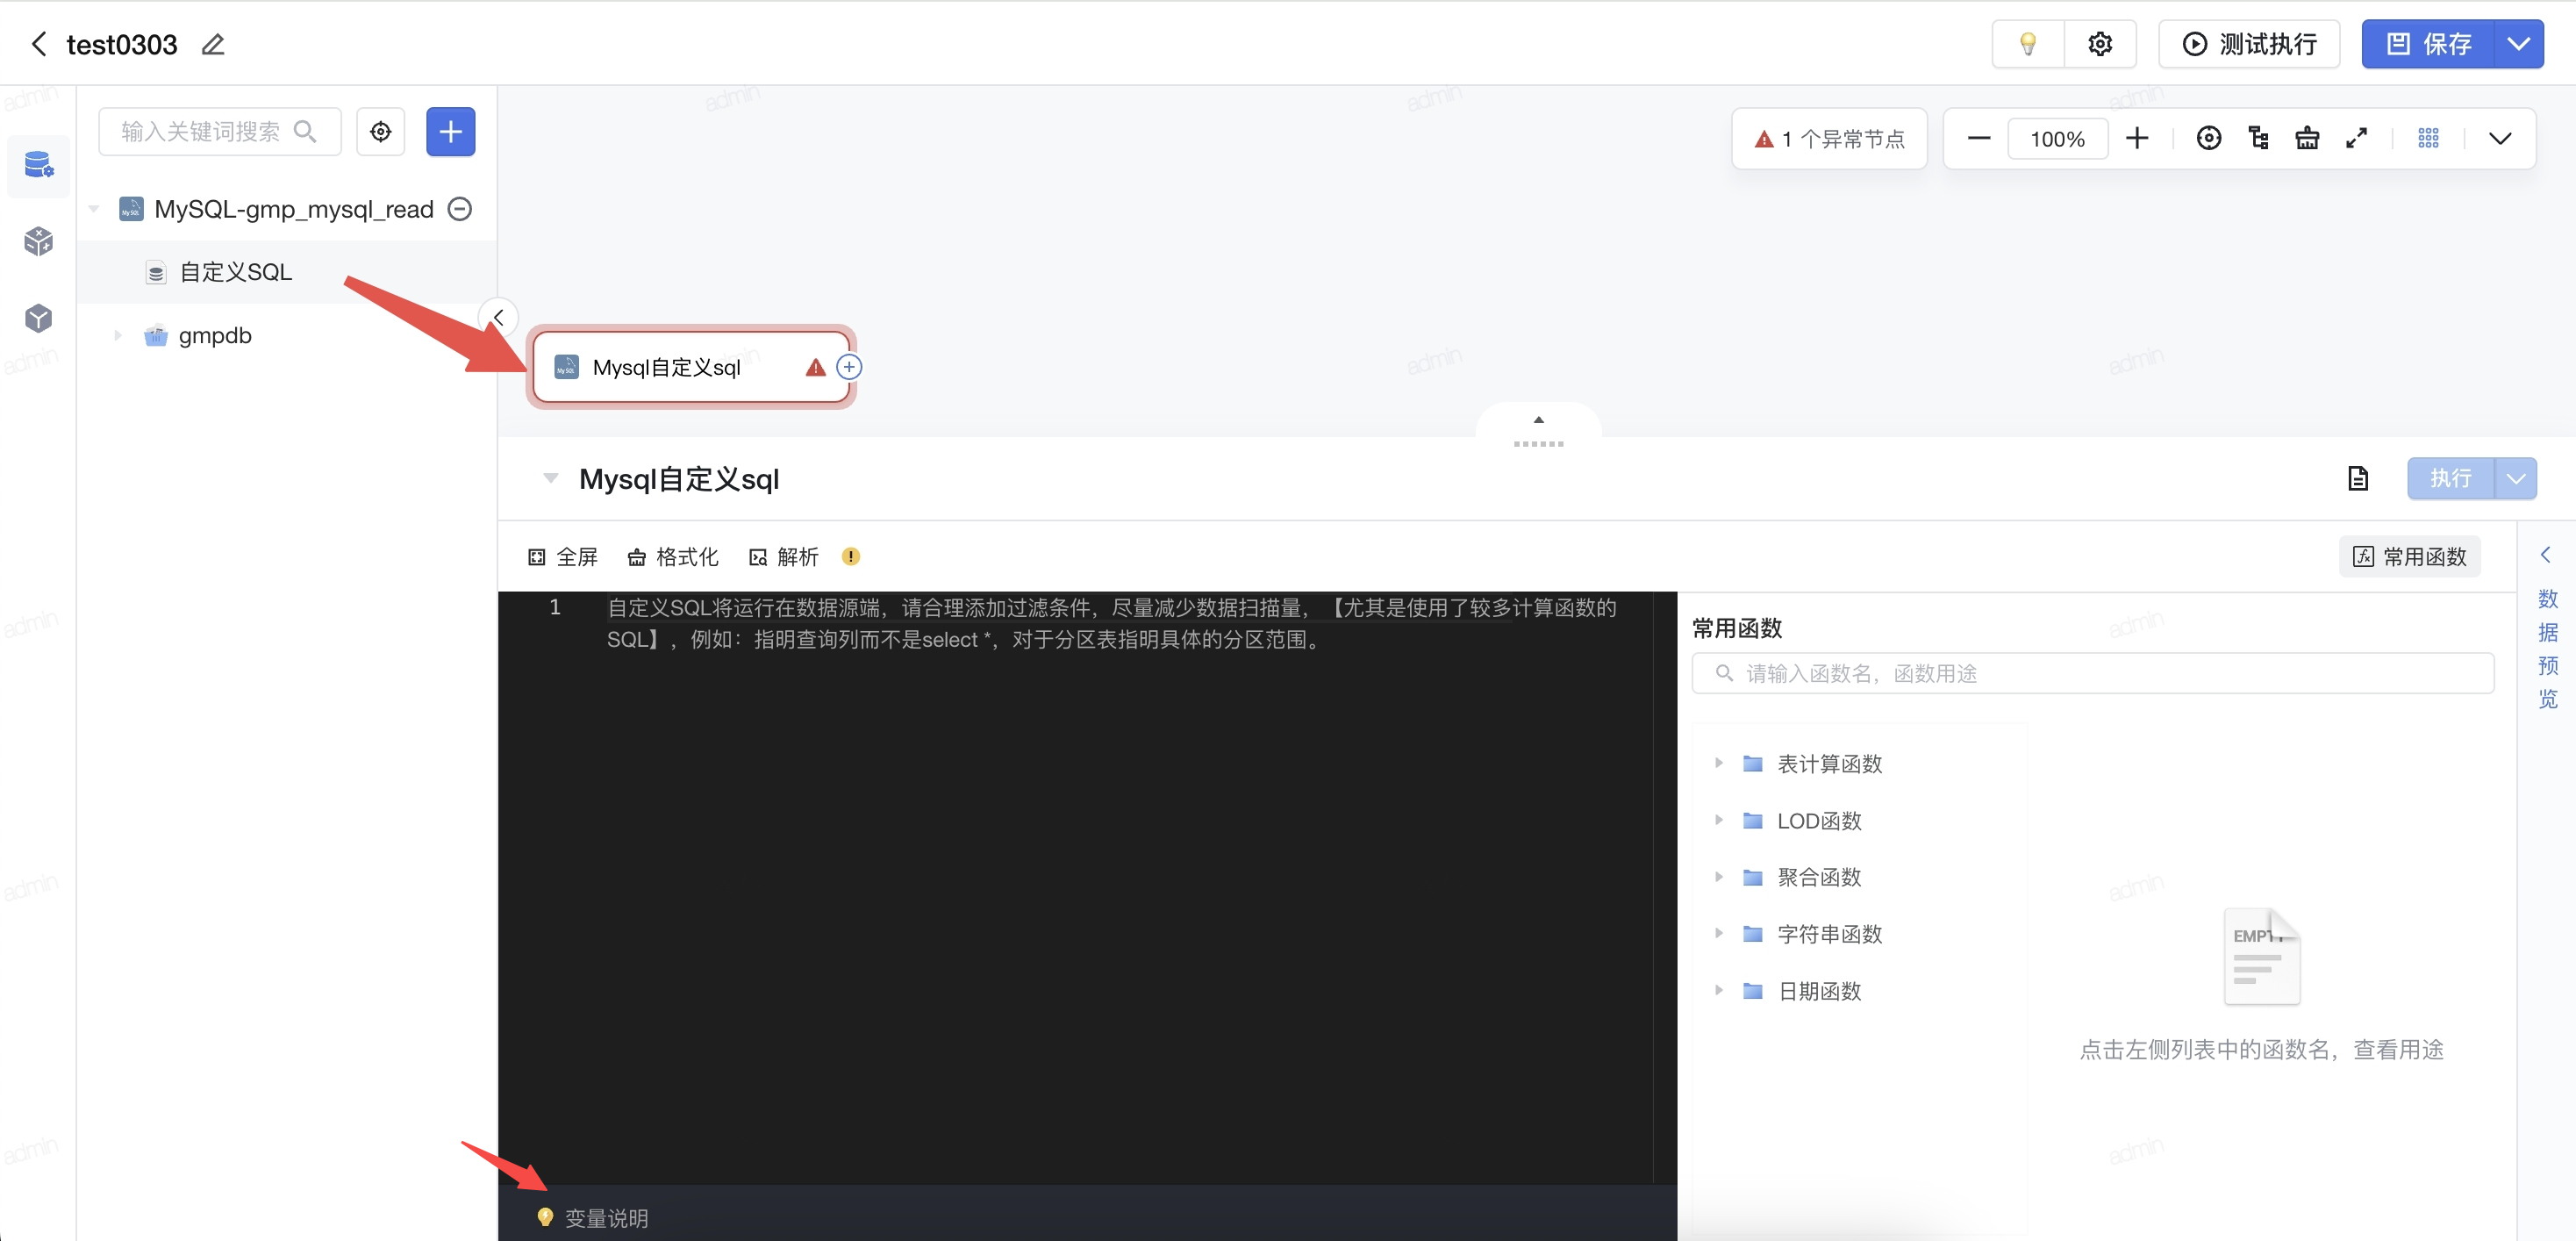Select the Mysql自定义sql canvas node

(x=690, y=367)
